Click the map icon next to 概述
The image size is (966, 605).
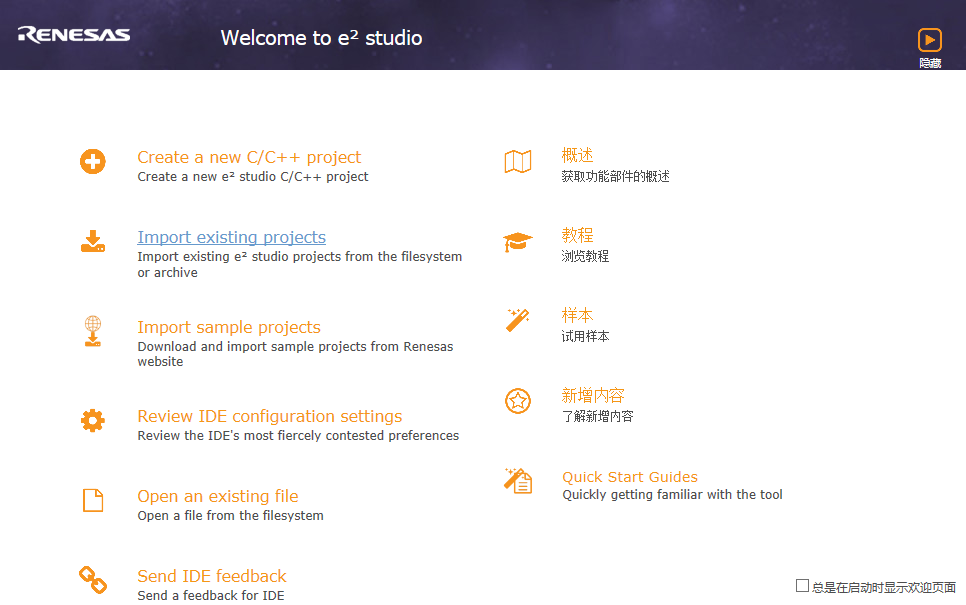(x=518, y=161)
